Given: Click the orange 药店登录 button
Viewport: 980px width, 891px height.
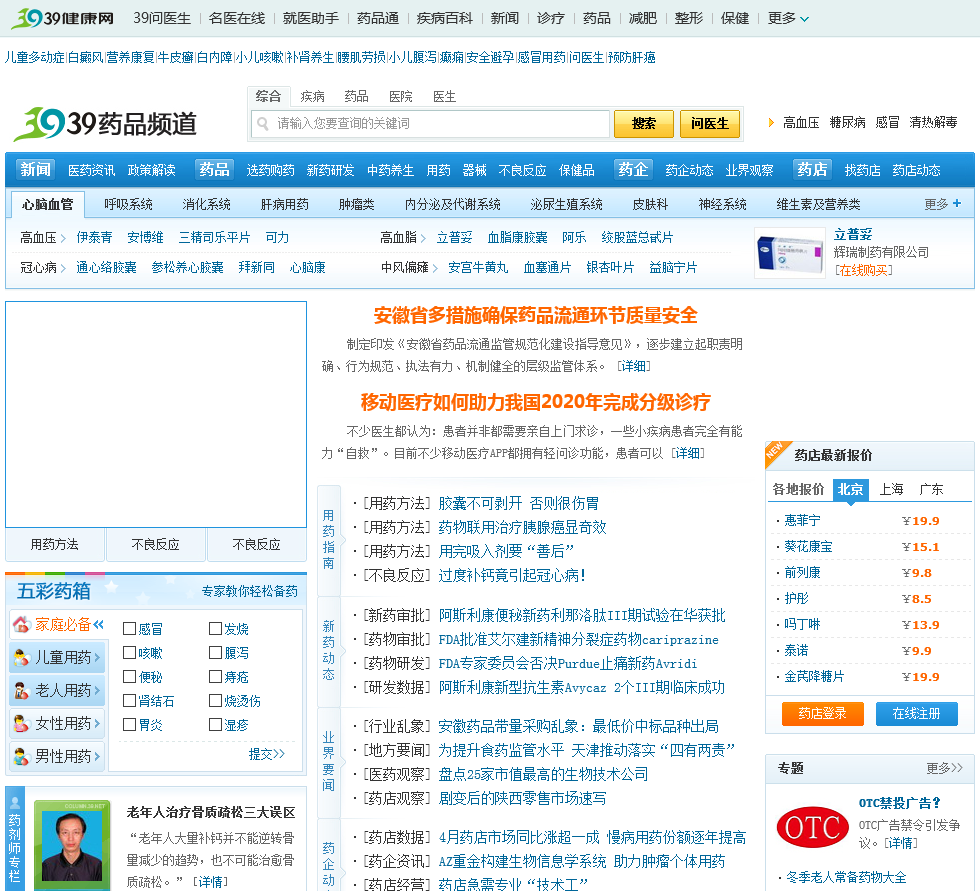Looking at the screenshot, I should 822,714.
